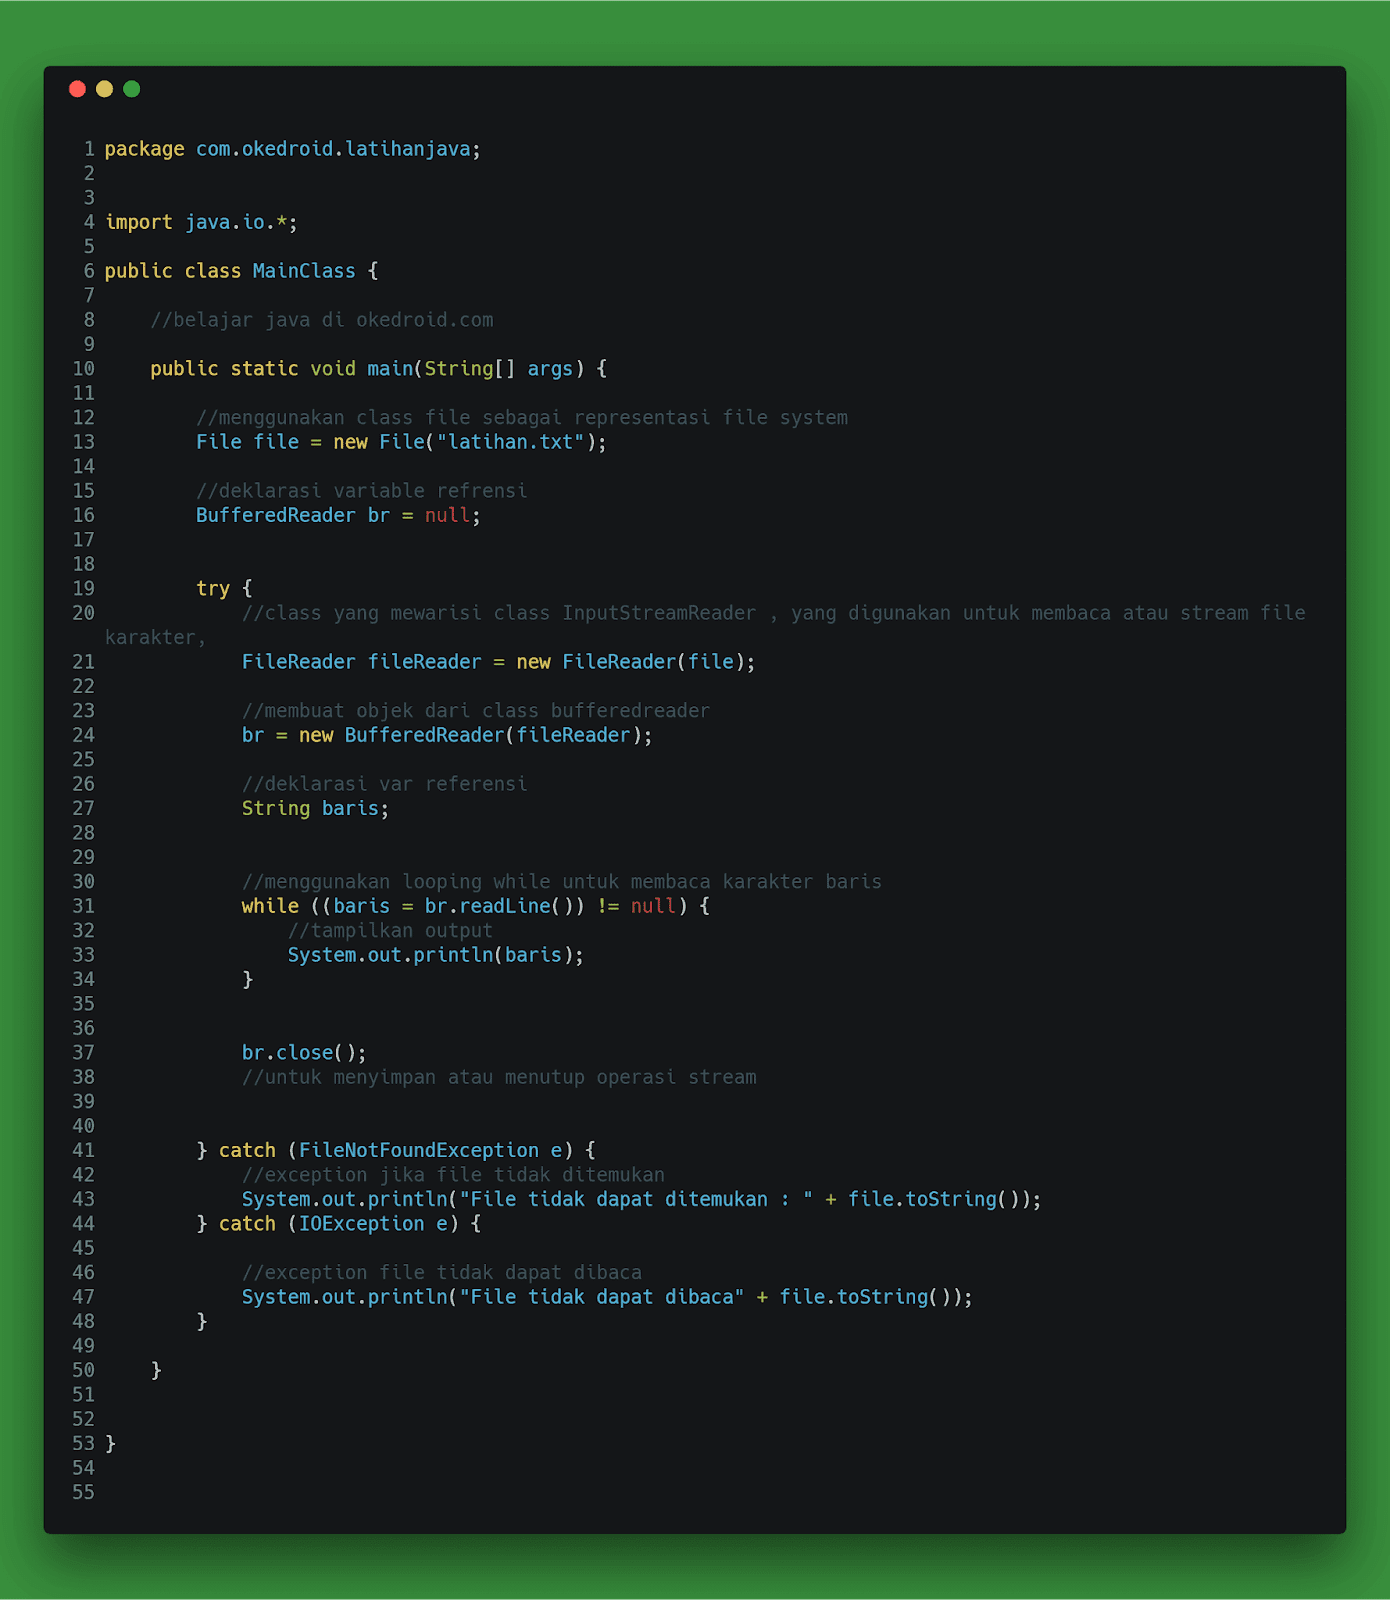
Task: Click line number 31 in gutter
Action: click(x=83, y=906)
